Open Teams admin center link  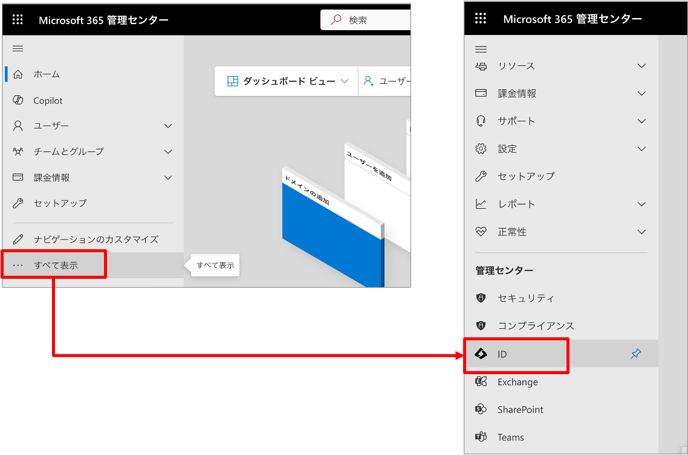click(561, 437)
